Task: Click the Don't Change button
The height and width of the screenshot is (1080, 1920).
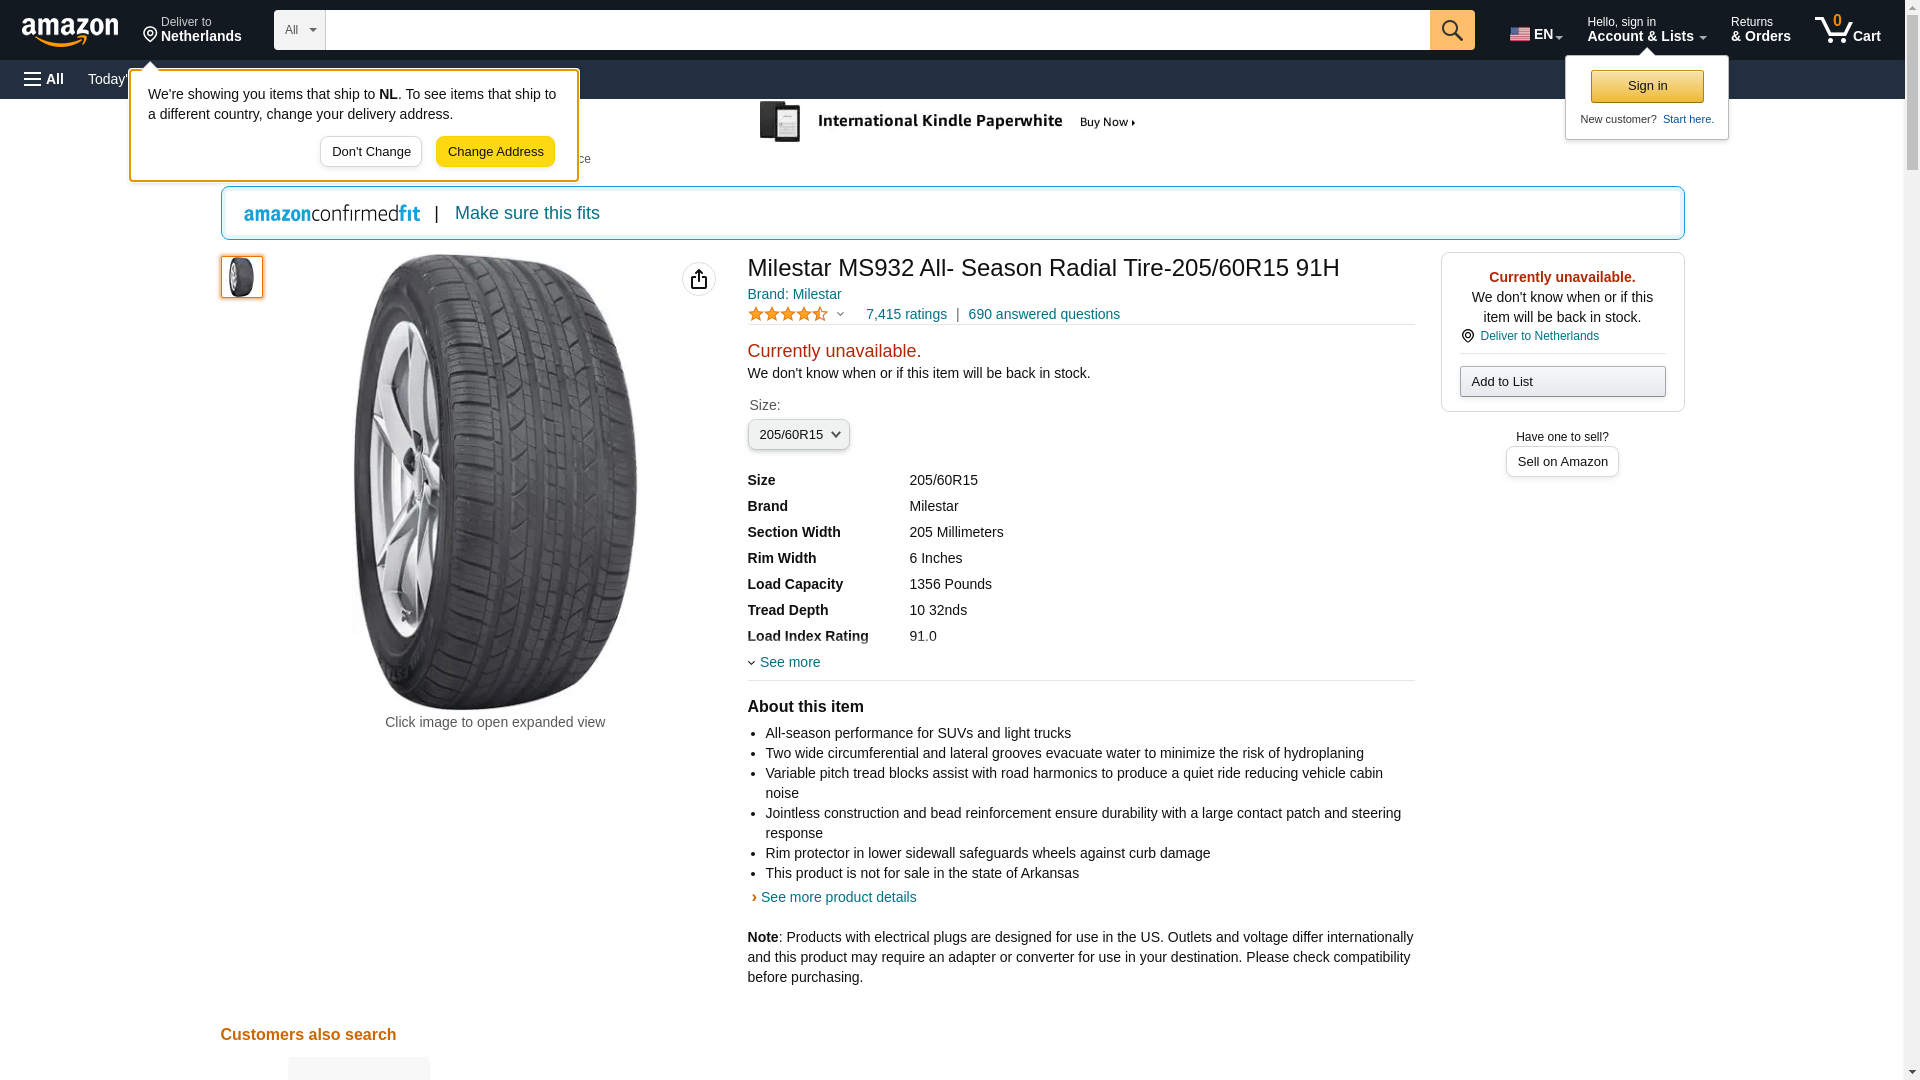Action: [x=371, y=152]
